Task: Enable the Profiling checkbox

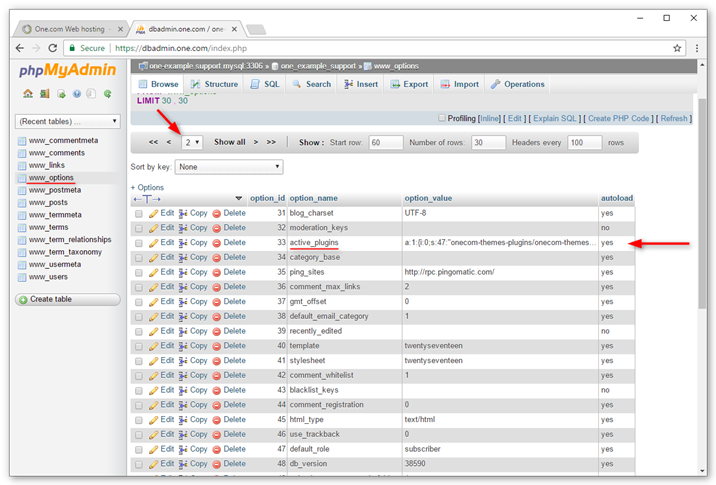Action: [442, 118]
